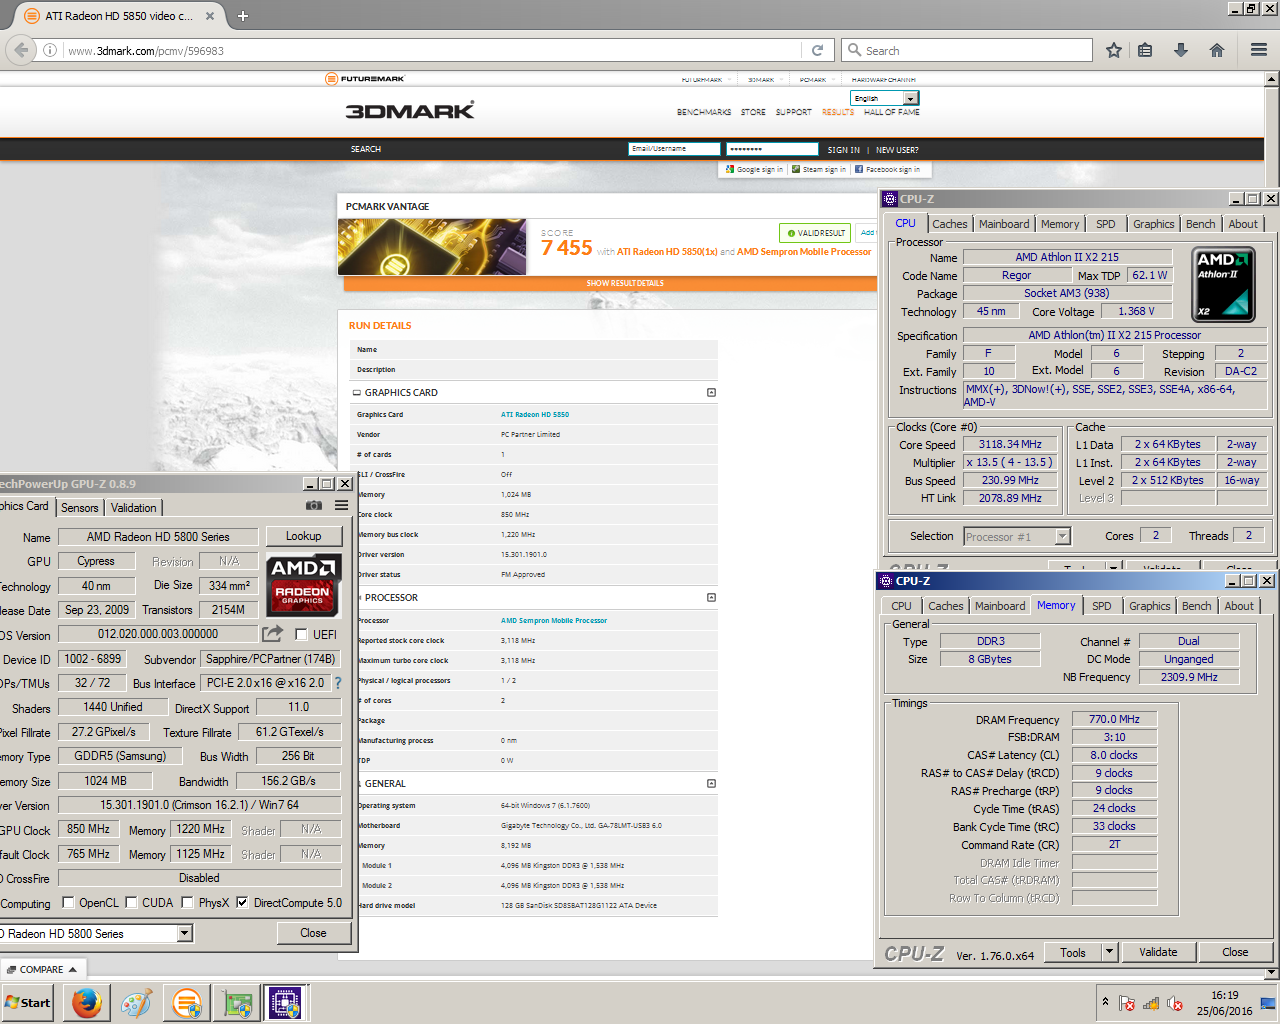Collapse the Graphics Card section
The width and height of the screenshot is (1280, 1024).
point(711,392)
